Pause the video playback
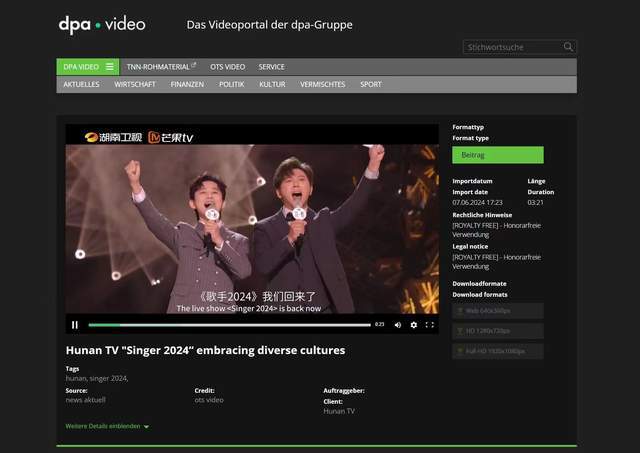The image size is (640, 453). click(75, 325)
